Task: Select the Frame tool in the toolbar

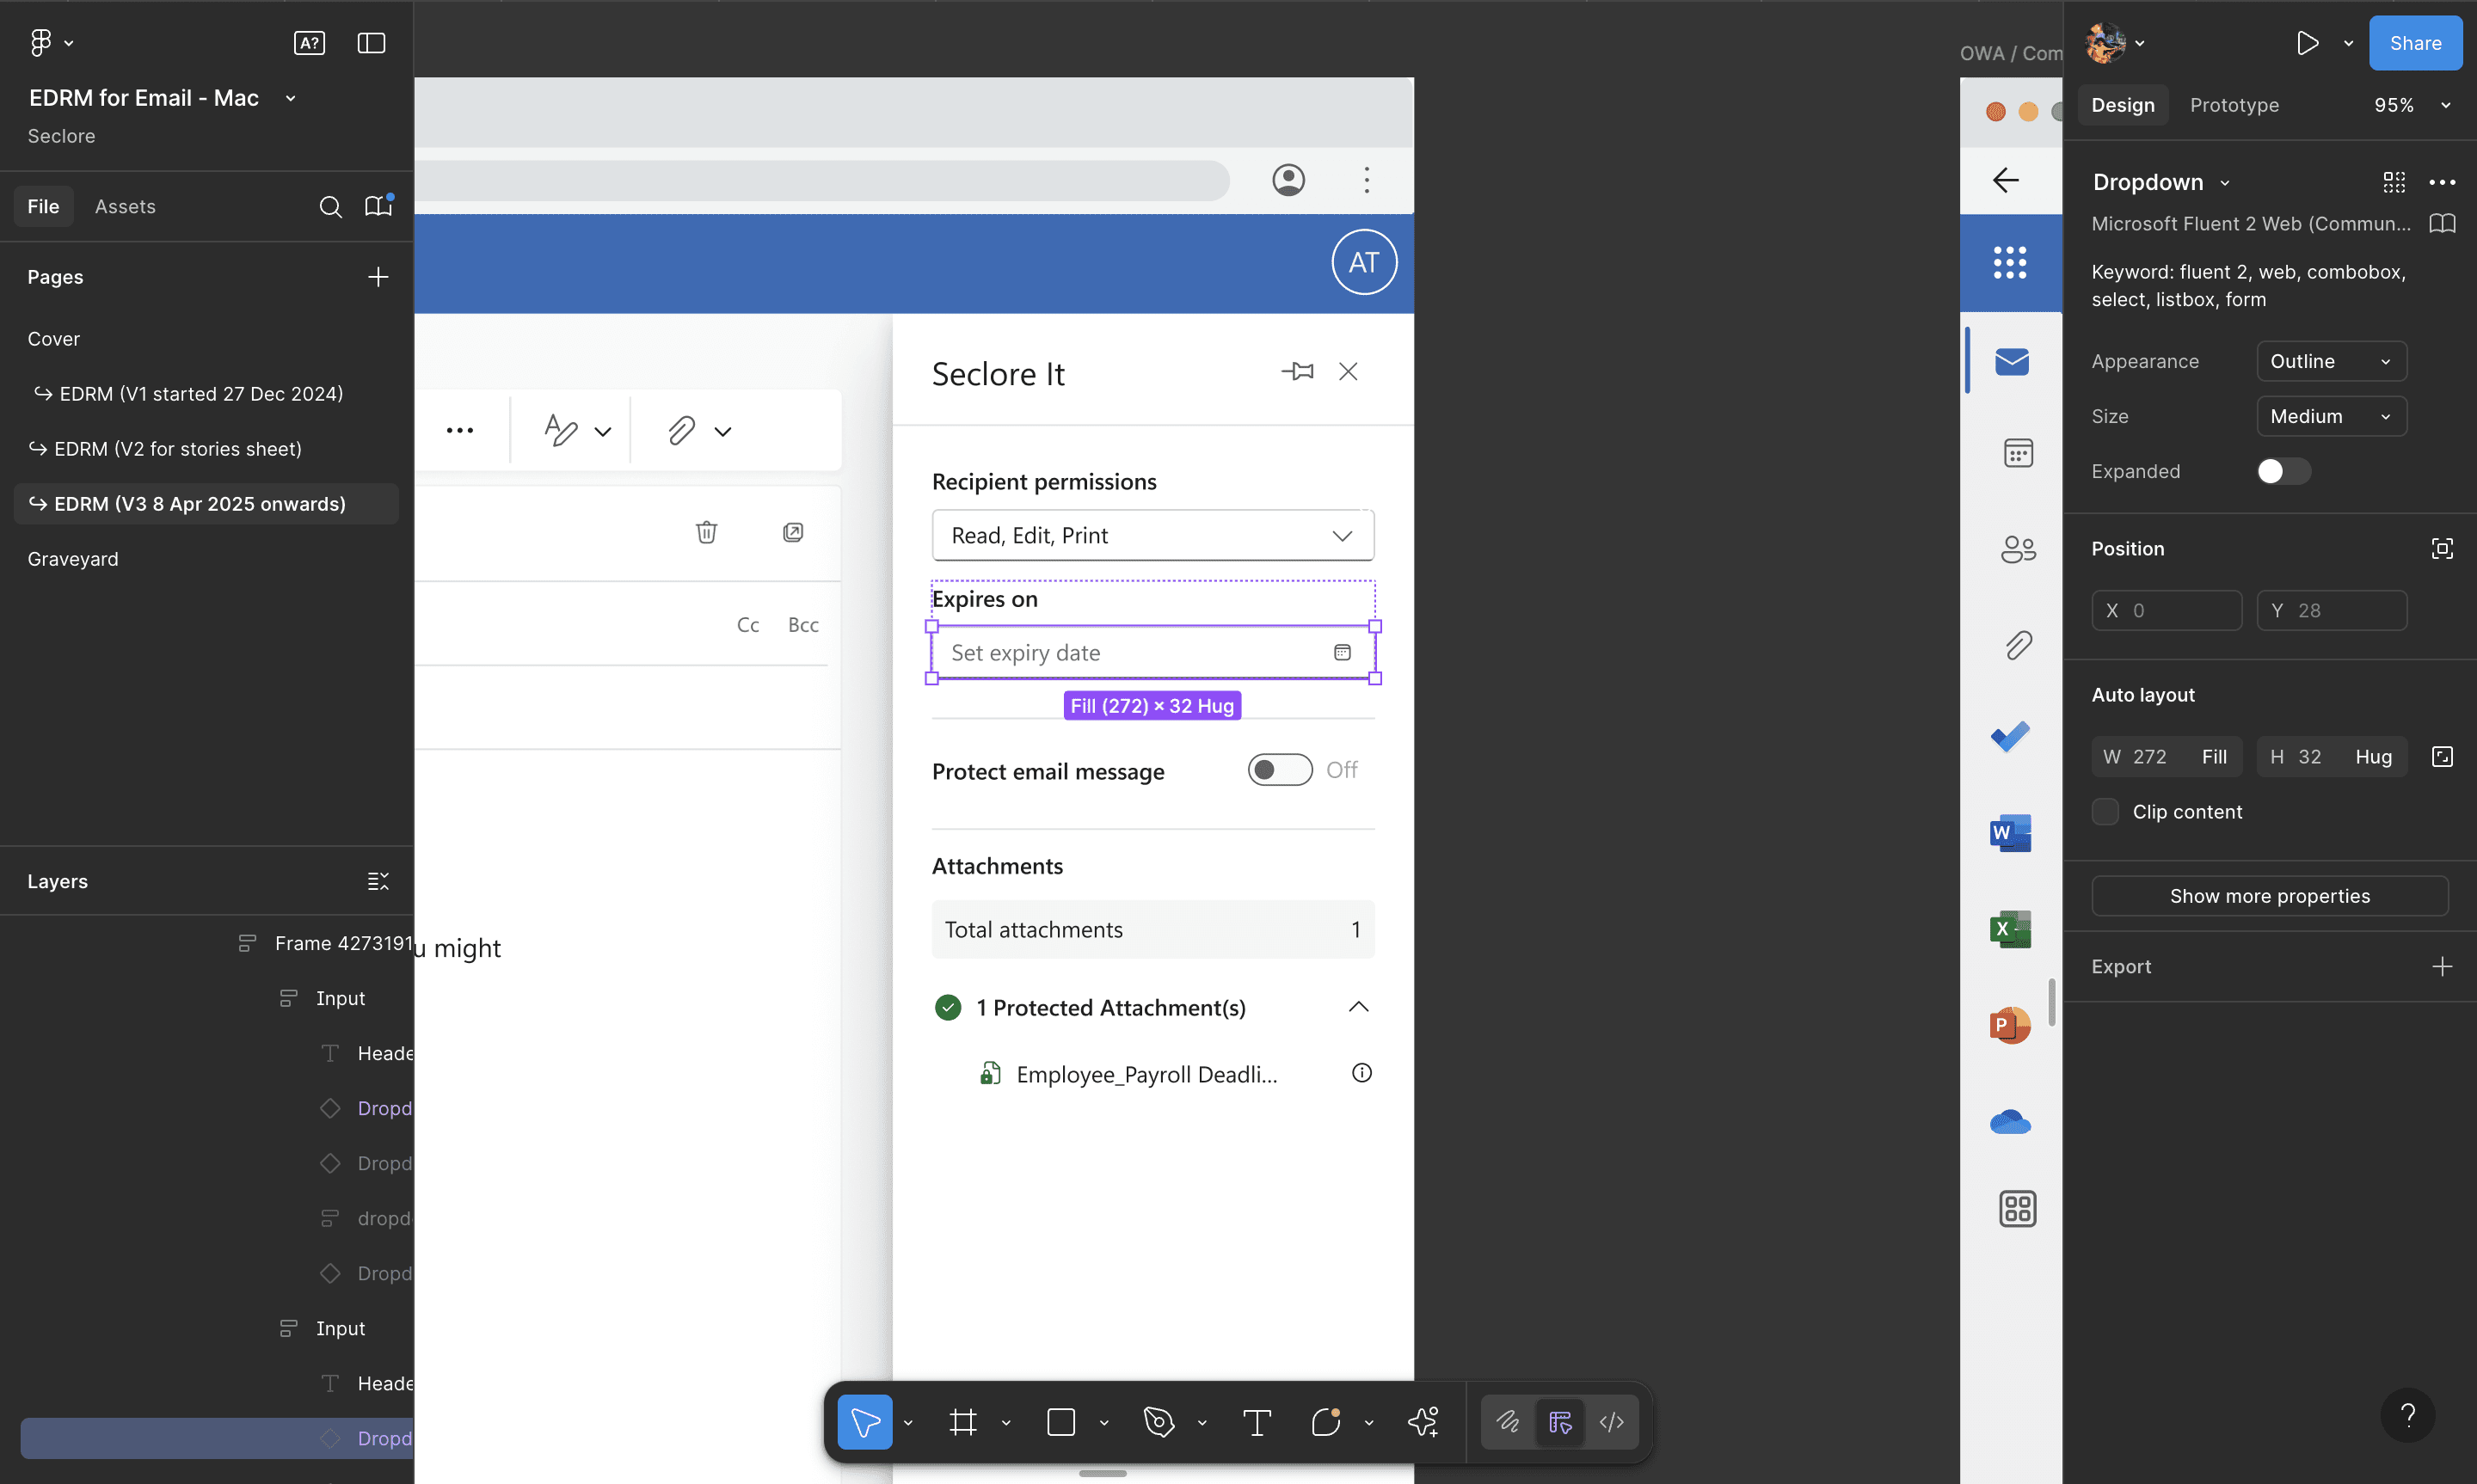Action: click(x=962, y=1421)
